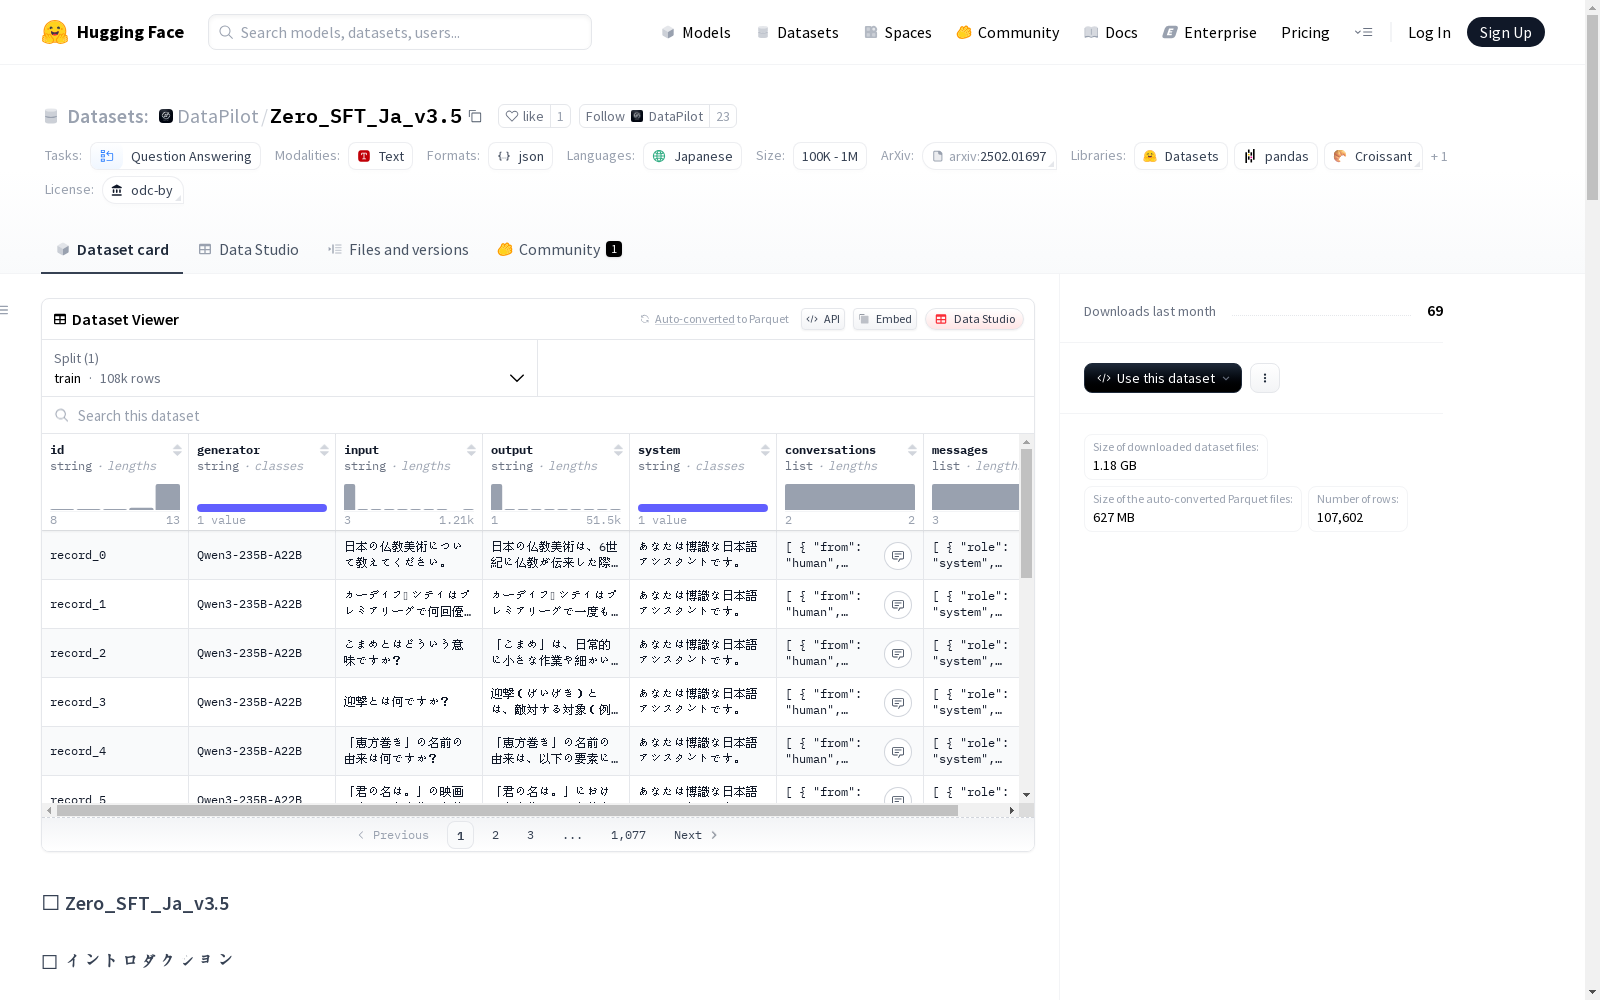Open conversation viewer icon for record_0
This screenshot has width=1600, height=1000.
coord(898,556)
